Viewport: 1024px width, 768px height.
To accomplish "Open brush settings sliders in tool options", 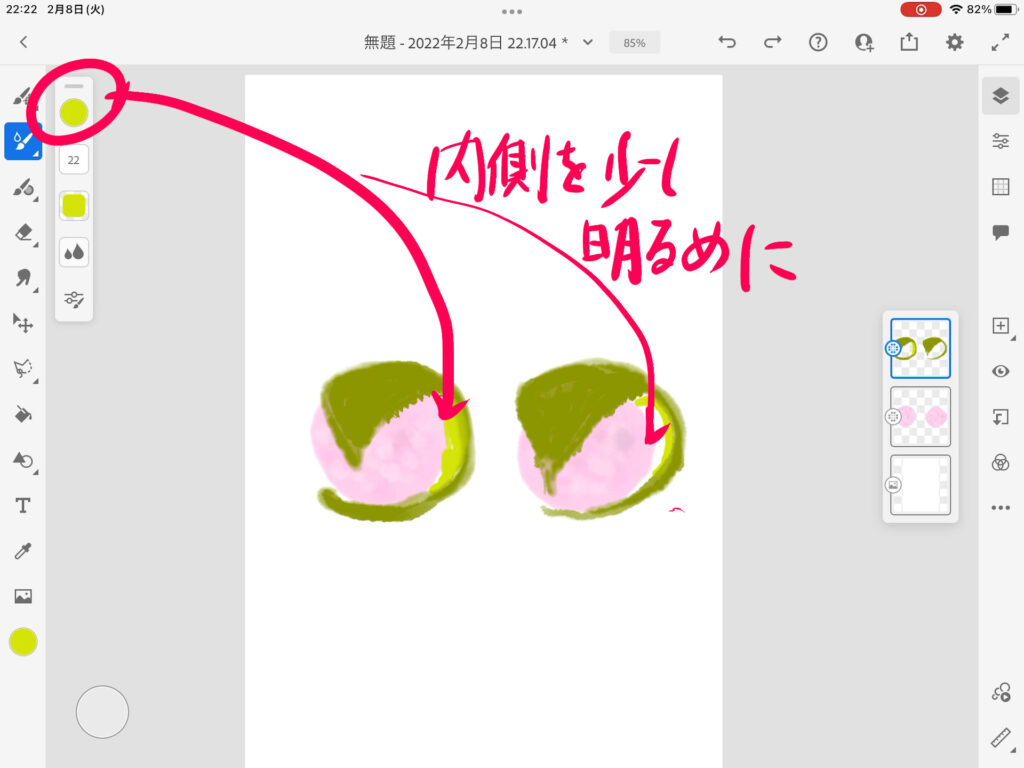I will point(74,298).
